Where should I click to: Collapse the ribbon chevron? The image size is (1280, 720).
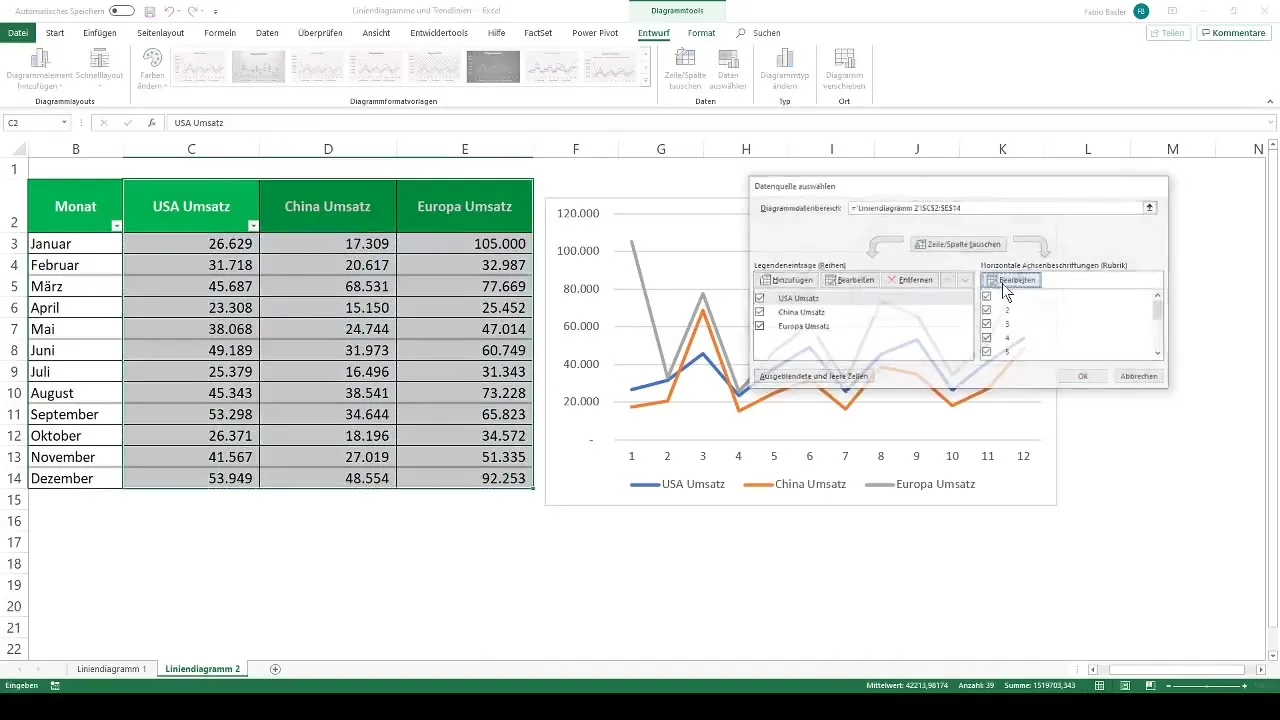coord(1270,101)
